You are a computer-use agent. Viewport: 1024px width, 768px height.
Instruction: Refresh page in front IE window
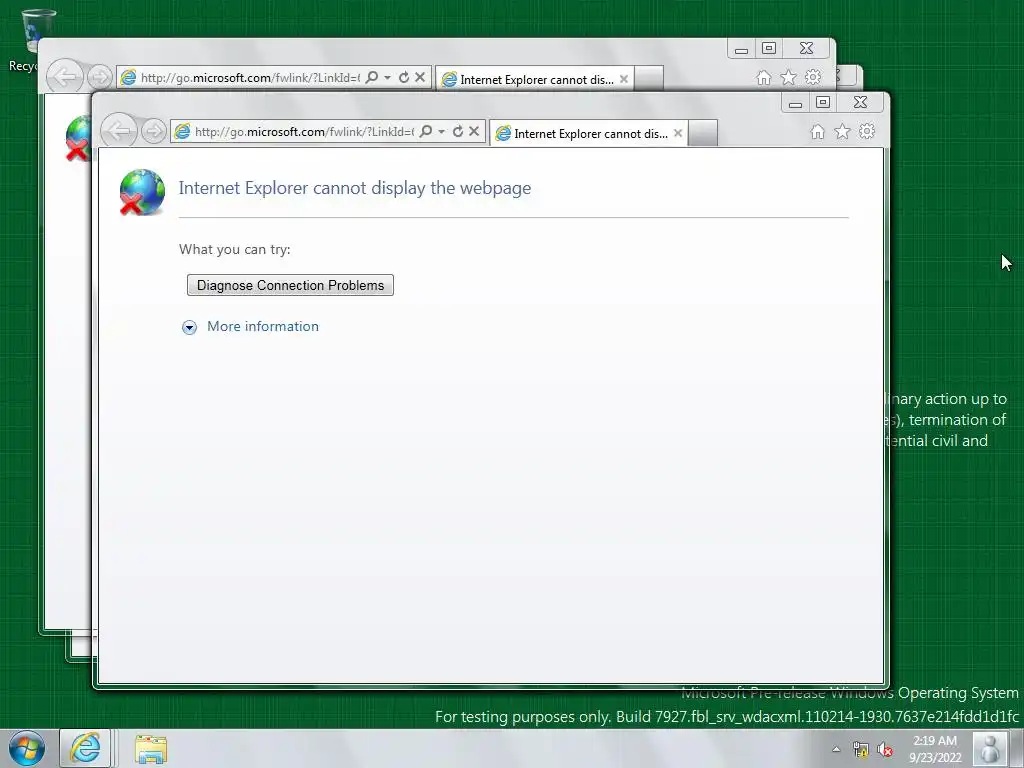(458, 131)
